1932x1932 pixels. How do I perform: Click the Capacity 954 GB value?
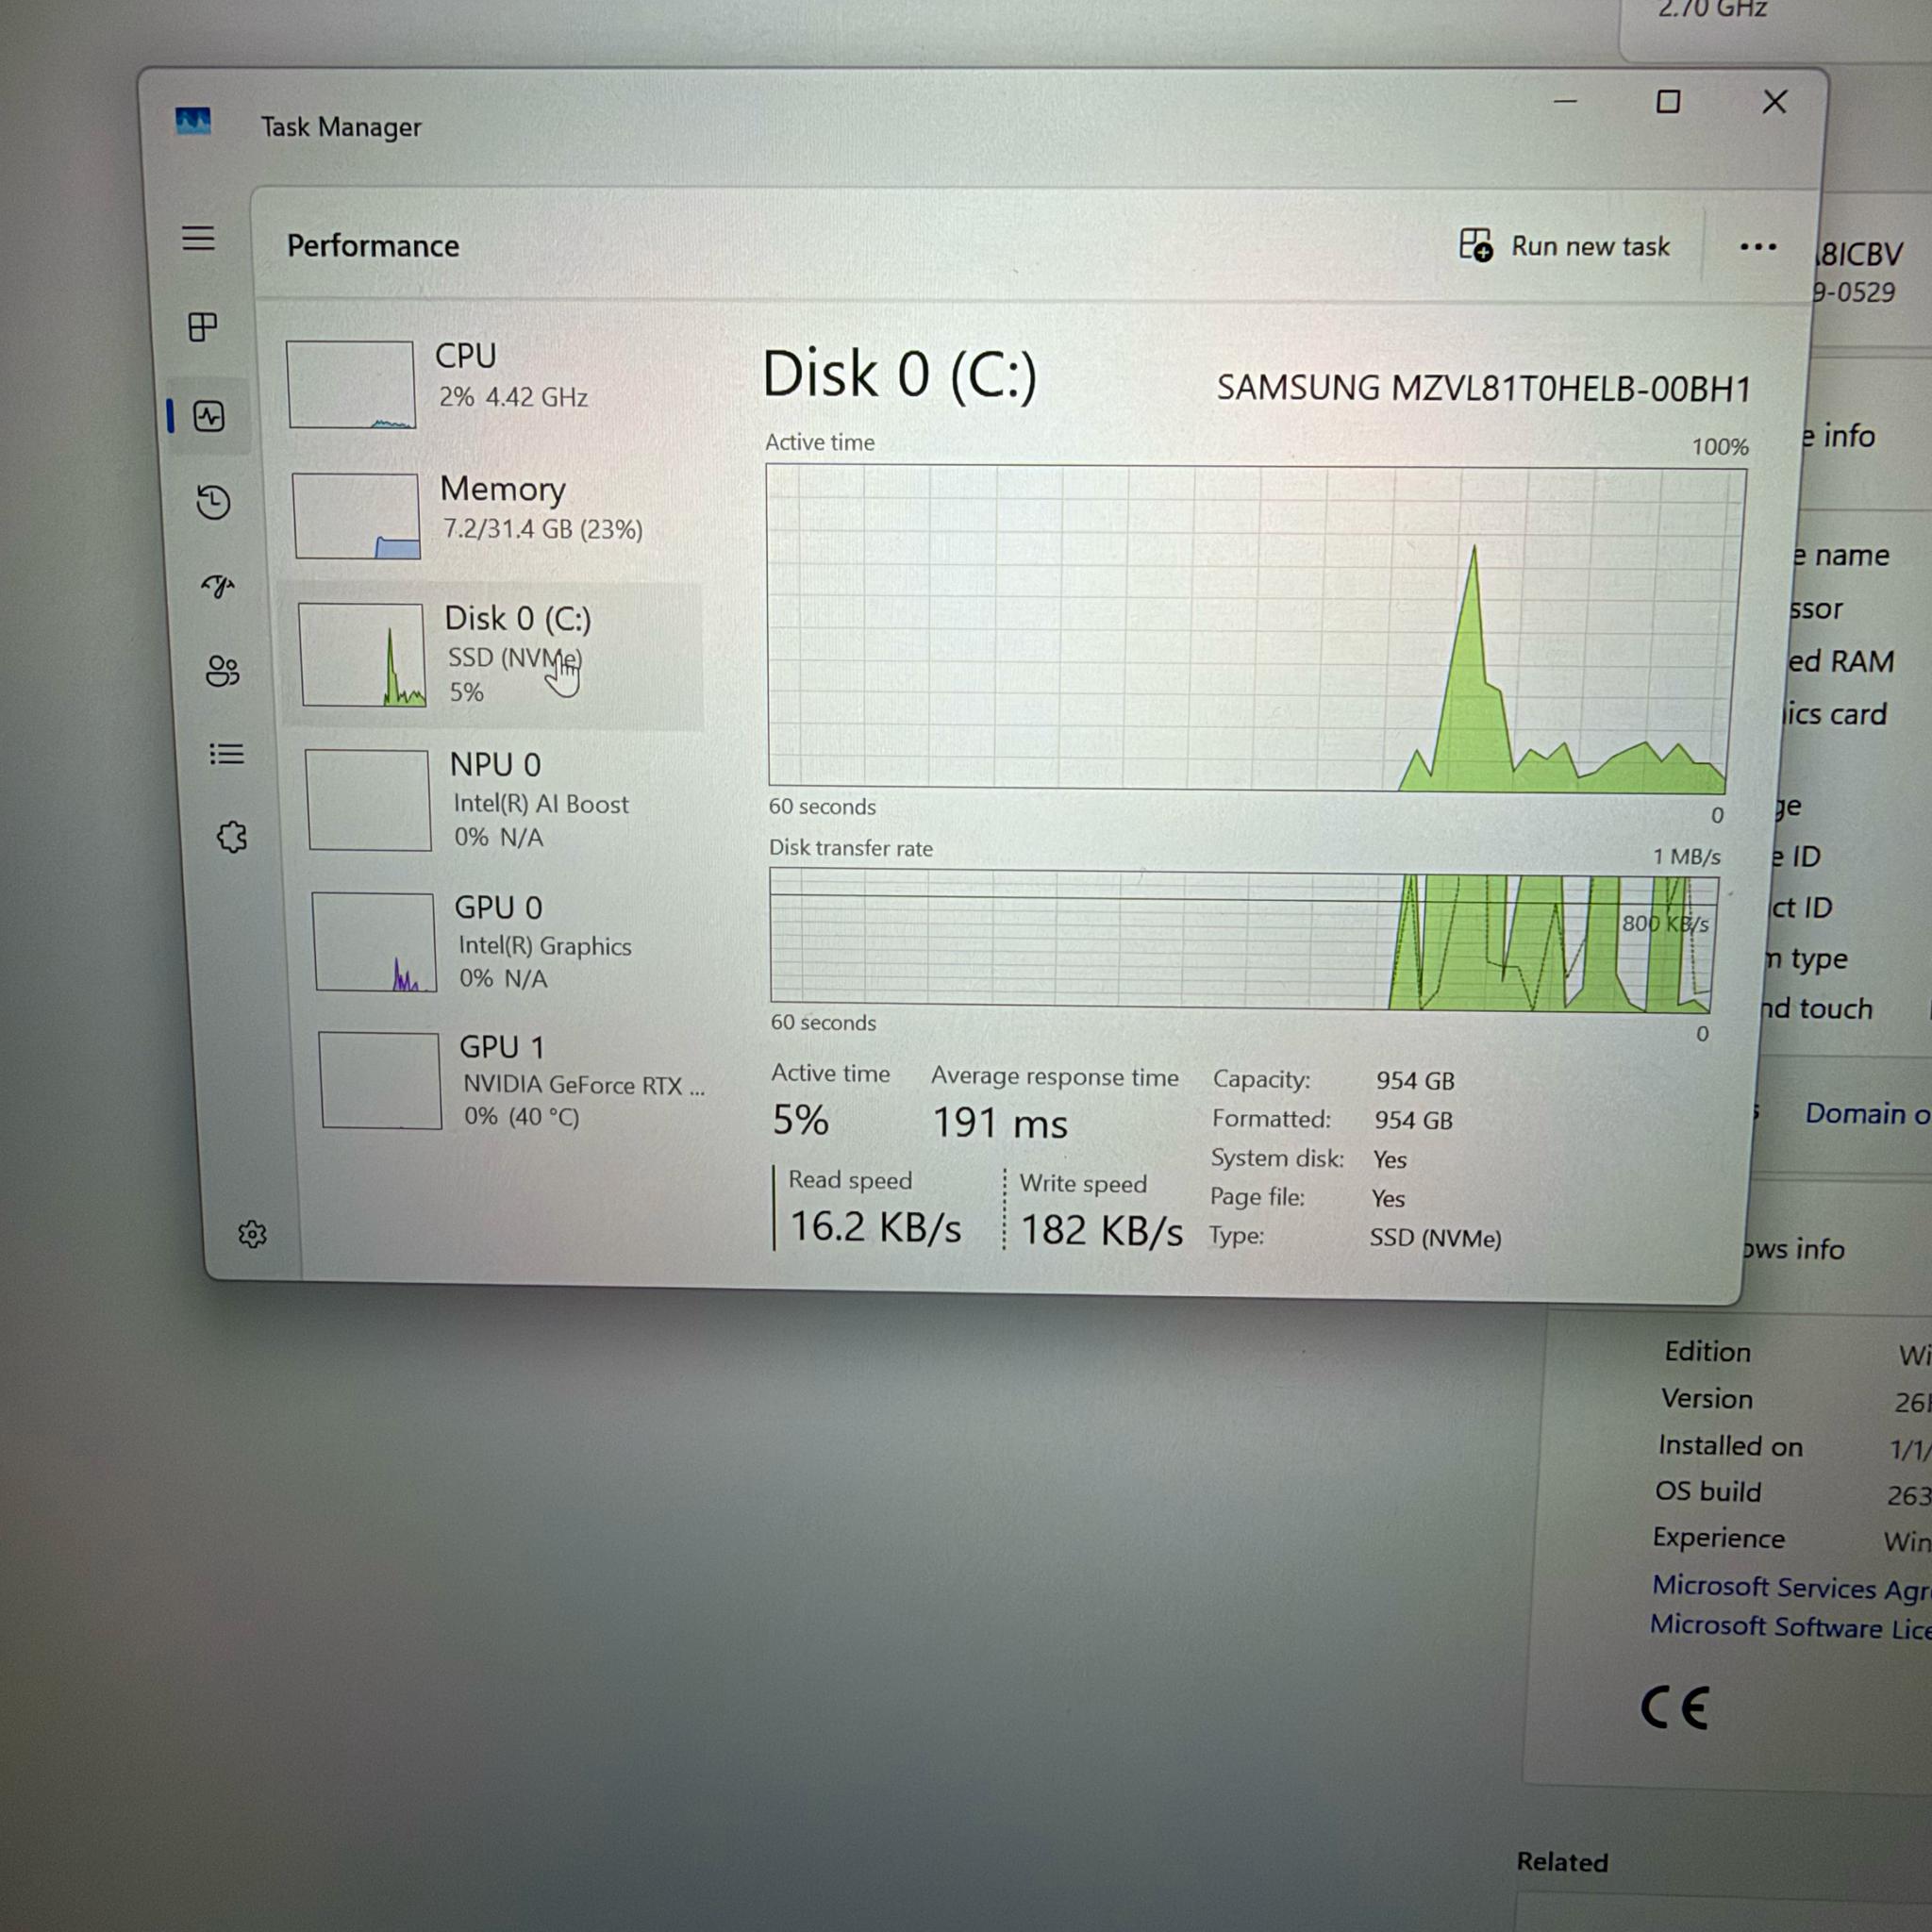[1415, 1081]
